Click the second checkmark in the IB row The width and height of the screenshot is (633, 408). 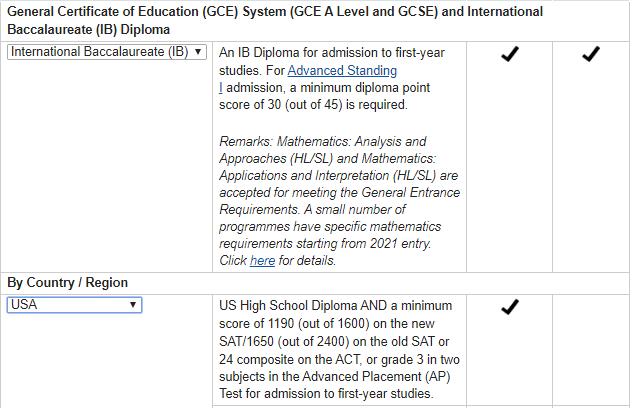591,54
